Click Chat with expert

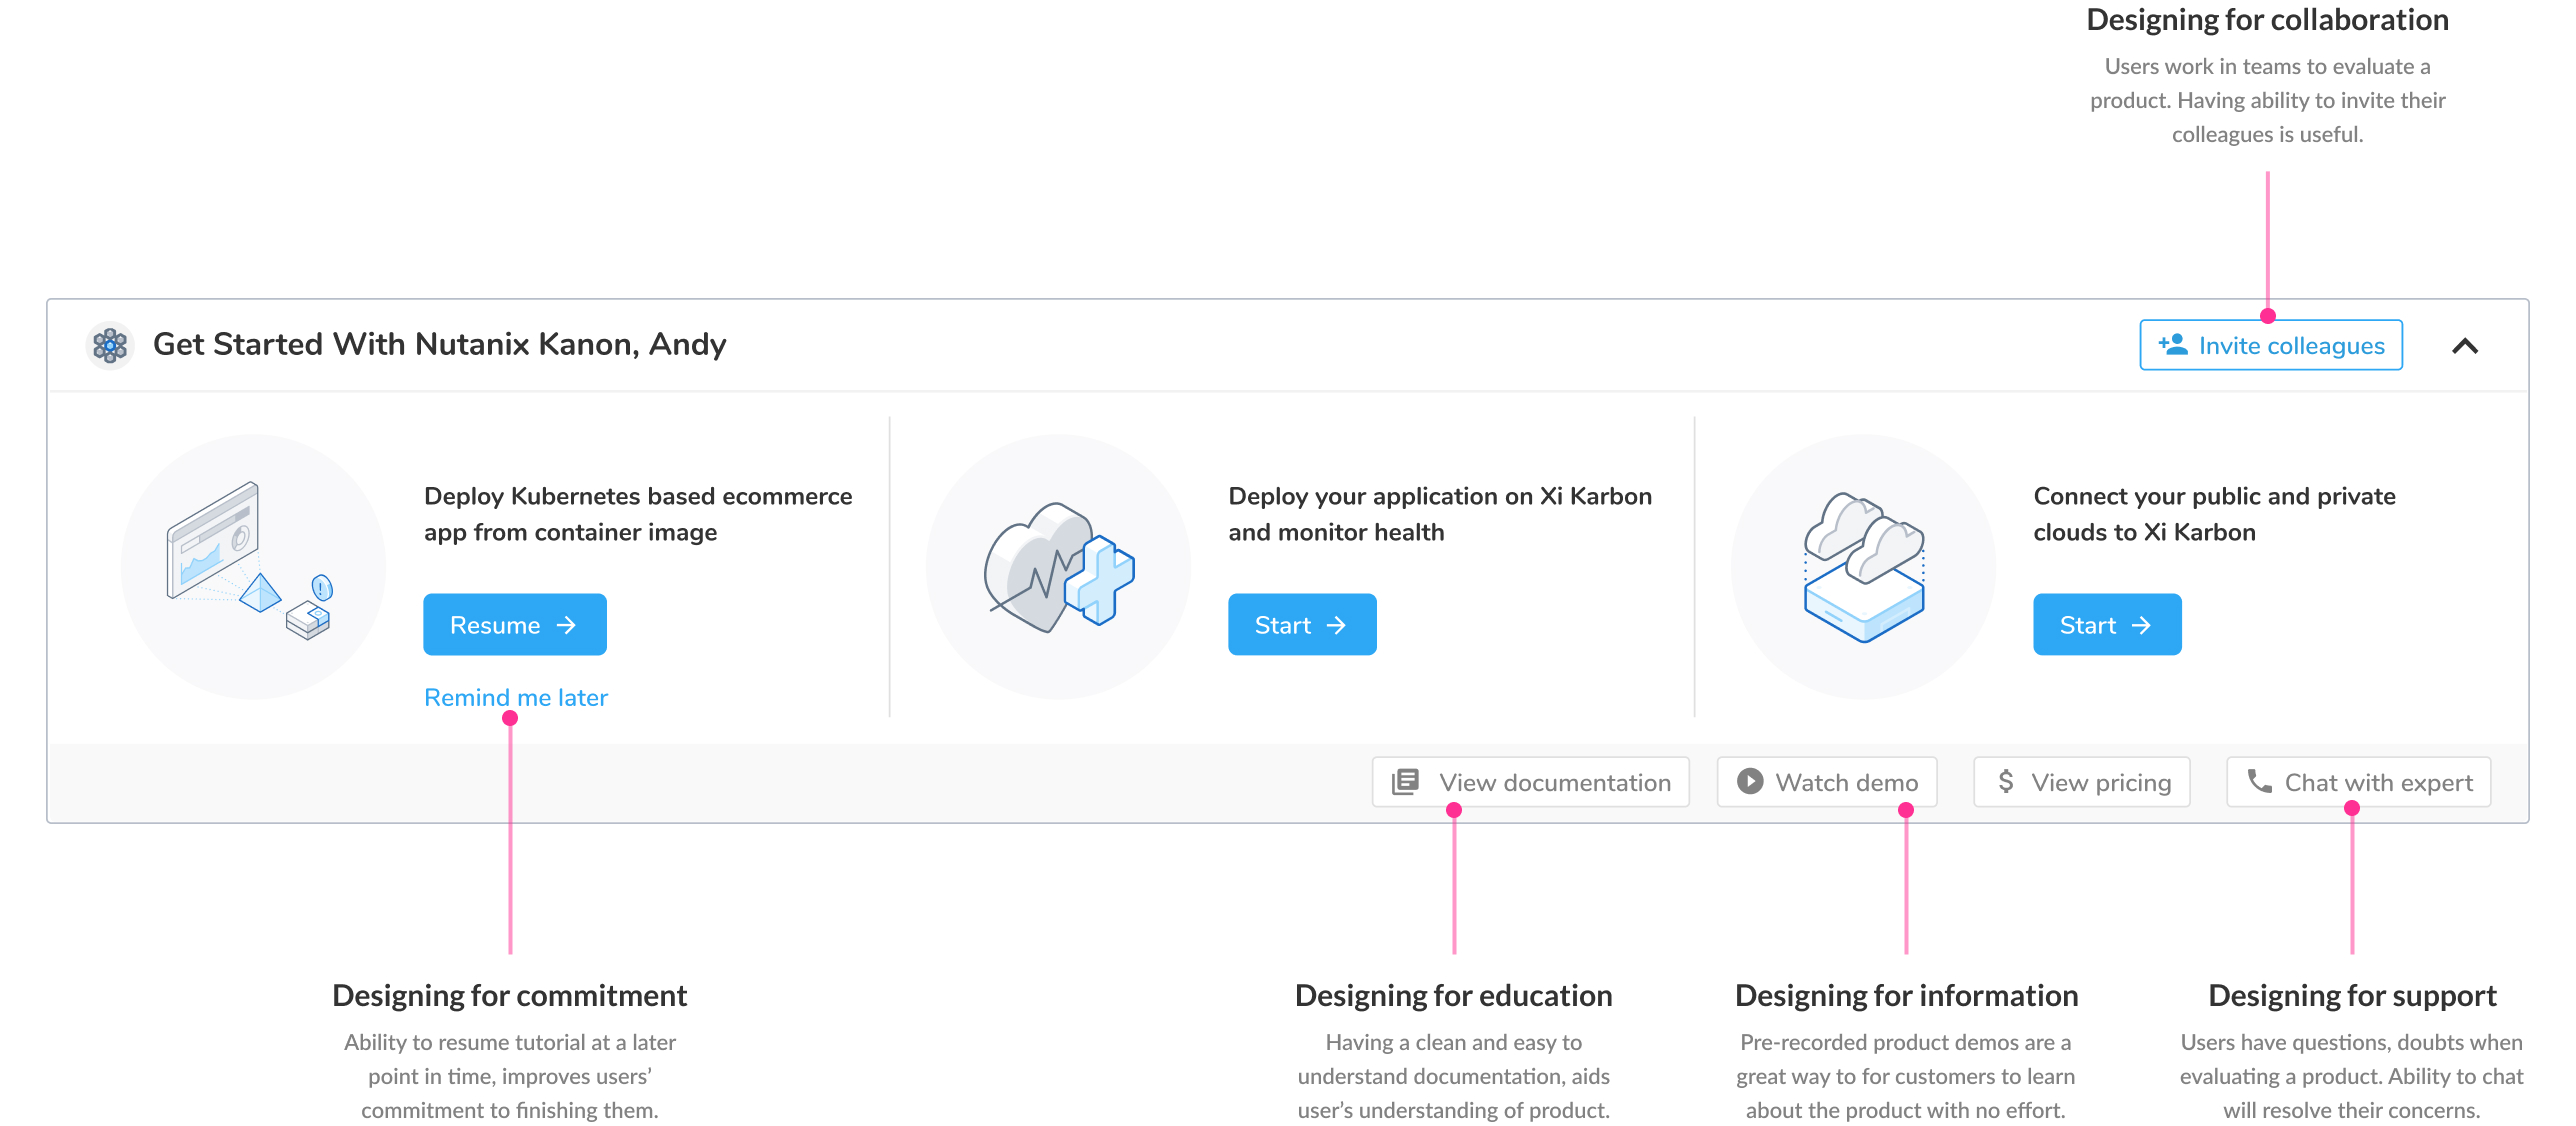[x=2358, y=782]
